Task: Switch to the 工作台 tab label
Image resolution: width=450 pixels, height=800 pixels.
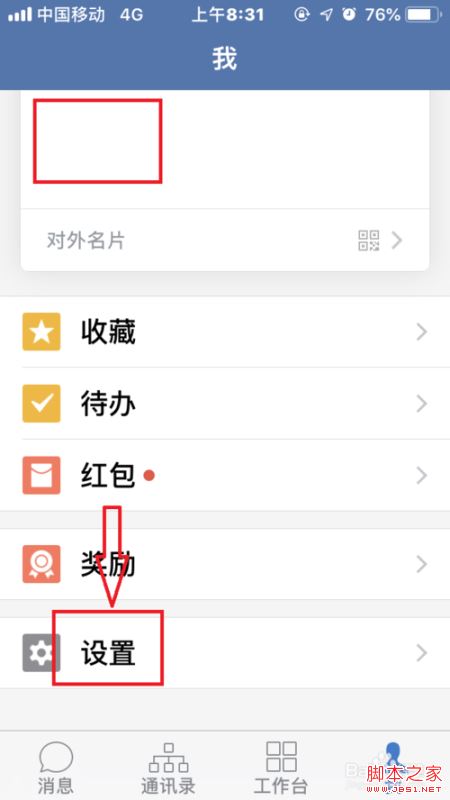Action: 282,786
